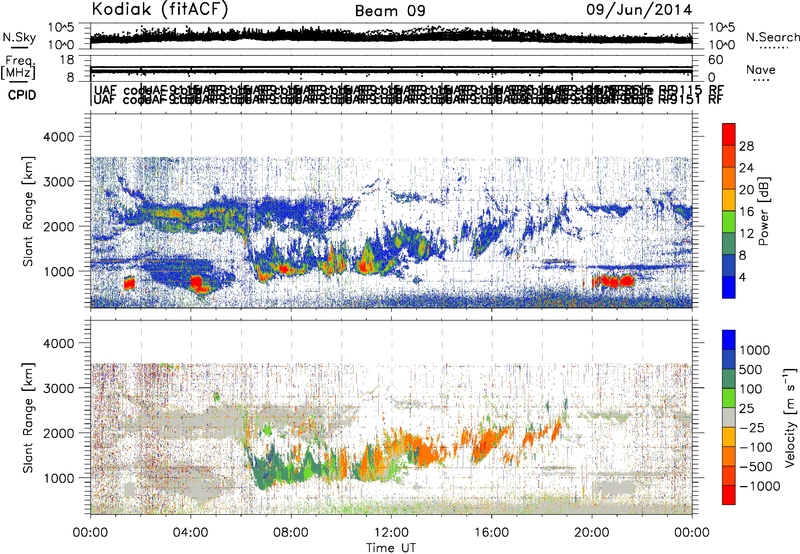Click the "16" tick on power colorbar
The image size is (800, 554).
click(x=746, y=212)
